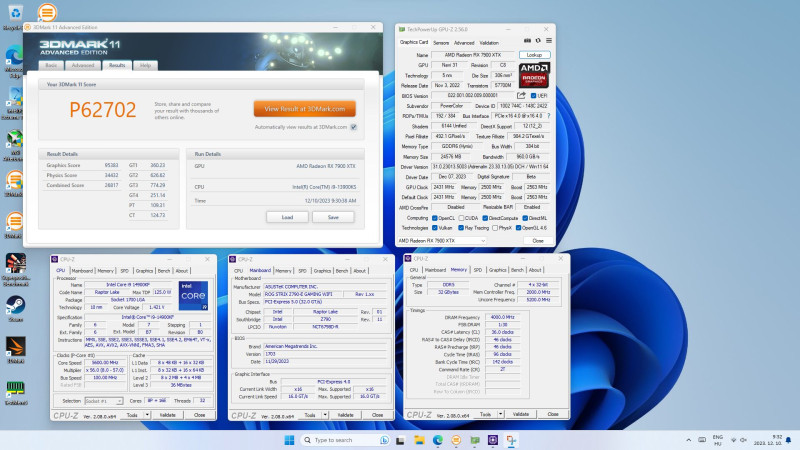Toggle the Vulkan checkbox
This screenshot has width=800, height=450.
click(x=435, y=228)
